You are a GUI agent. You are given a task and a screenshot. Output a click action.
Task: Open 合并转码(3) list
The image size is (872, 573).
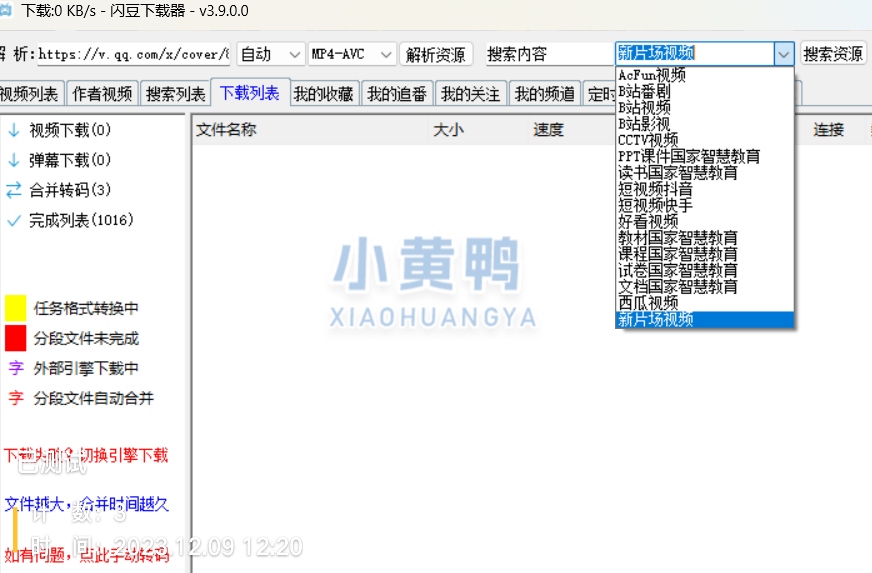70,190
